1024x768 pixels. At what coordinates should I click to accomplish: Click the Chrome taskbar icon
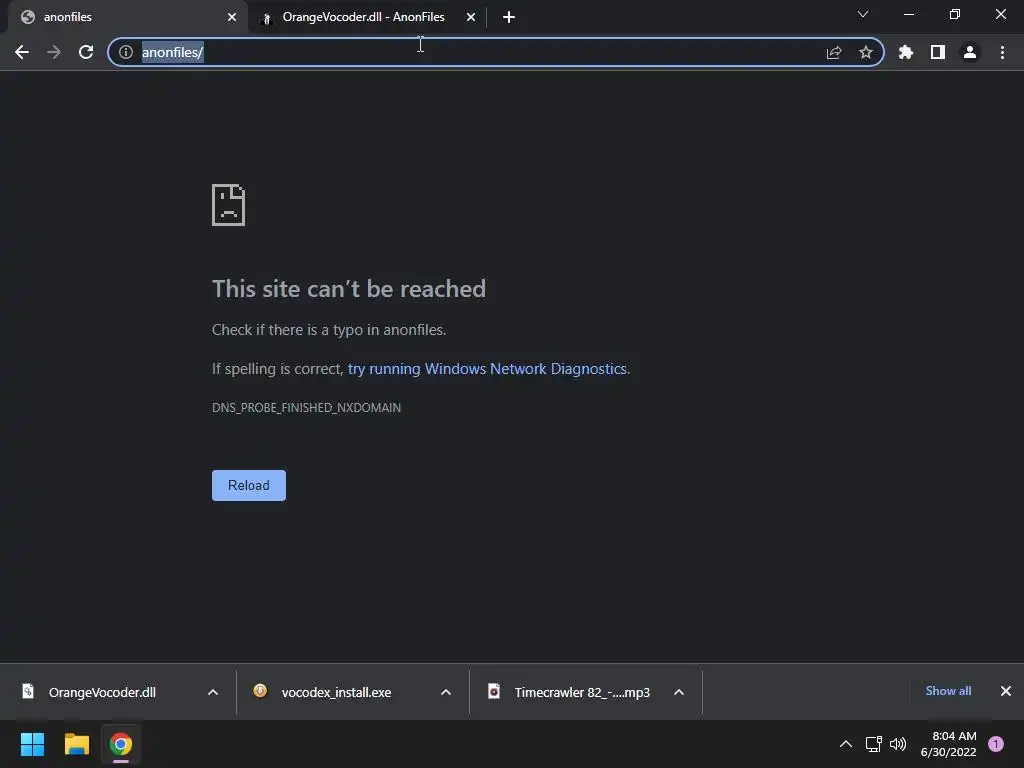[121, 744]
